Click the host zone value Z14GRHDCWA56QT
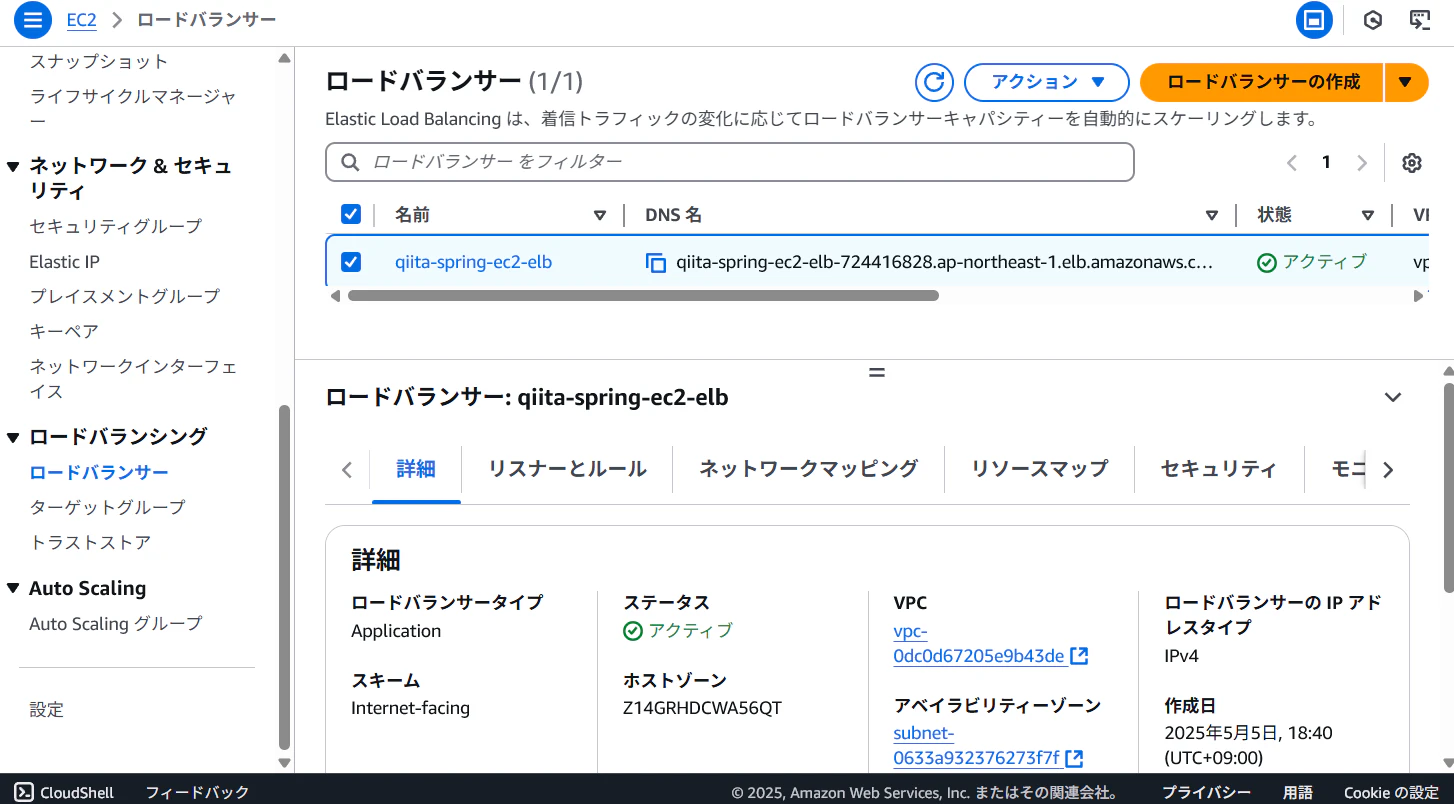The height and width of the screenshot is (804, 1454). tap(702, 708)
